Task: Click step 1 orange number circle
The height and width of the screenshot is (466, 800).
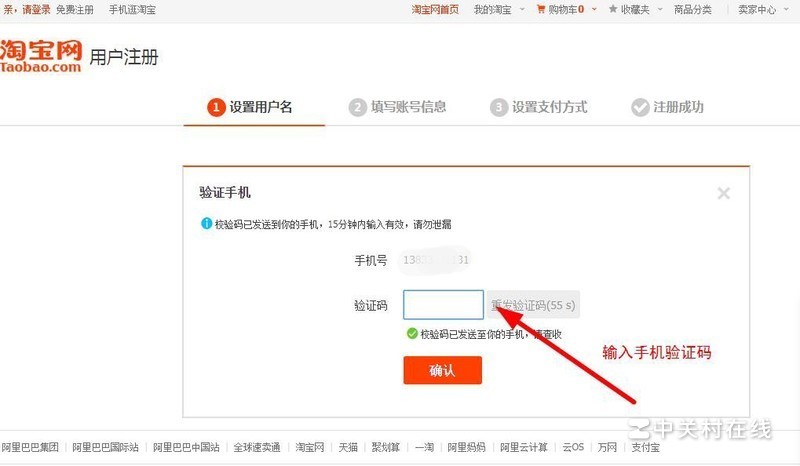Action: tap(216, 107)
